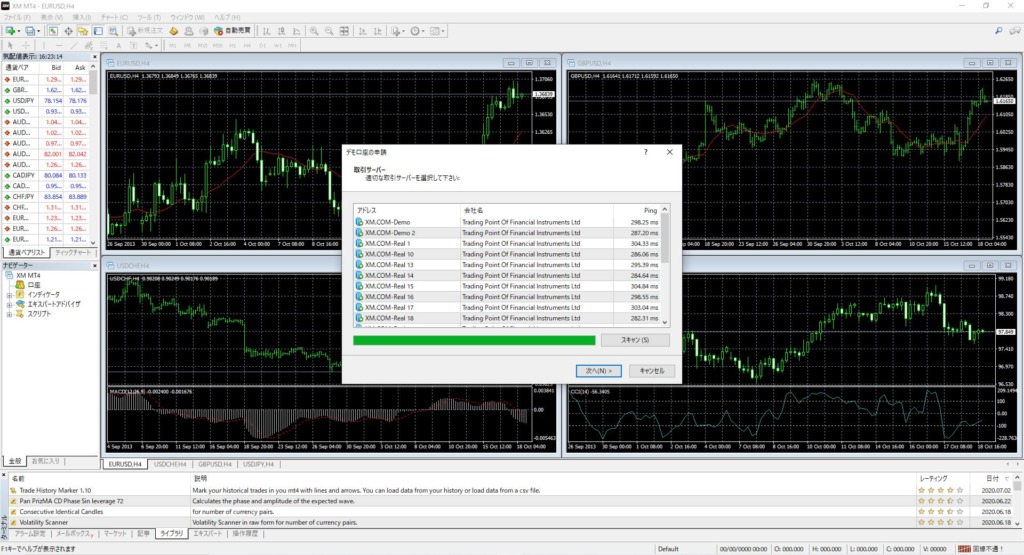Screen dimensions: 1024x555
Task: Click the chat bubbles icon at top right
Action: (x=1014, y=31)
